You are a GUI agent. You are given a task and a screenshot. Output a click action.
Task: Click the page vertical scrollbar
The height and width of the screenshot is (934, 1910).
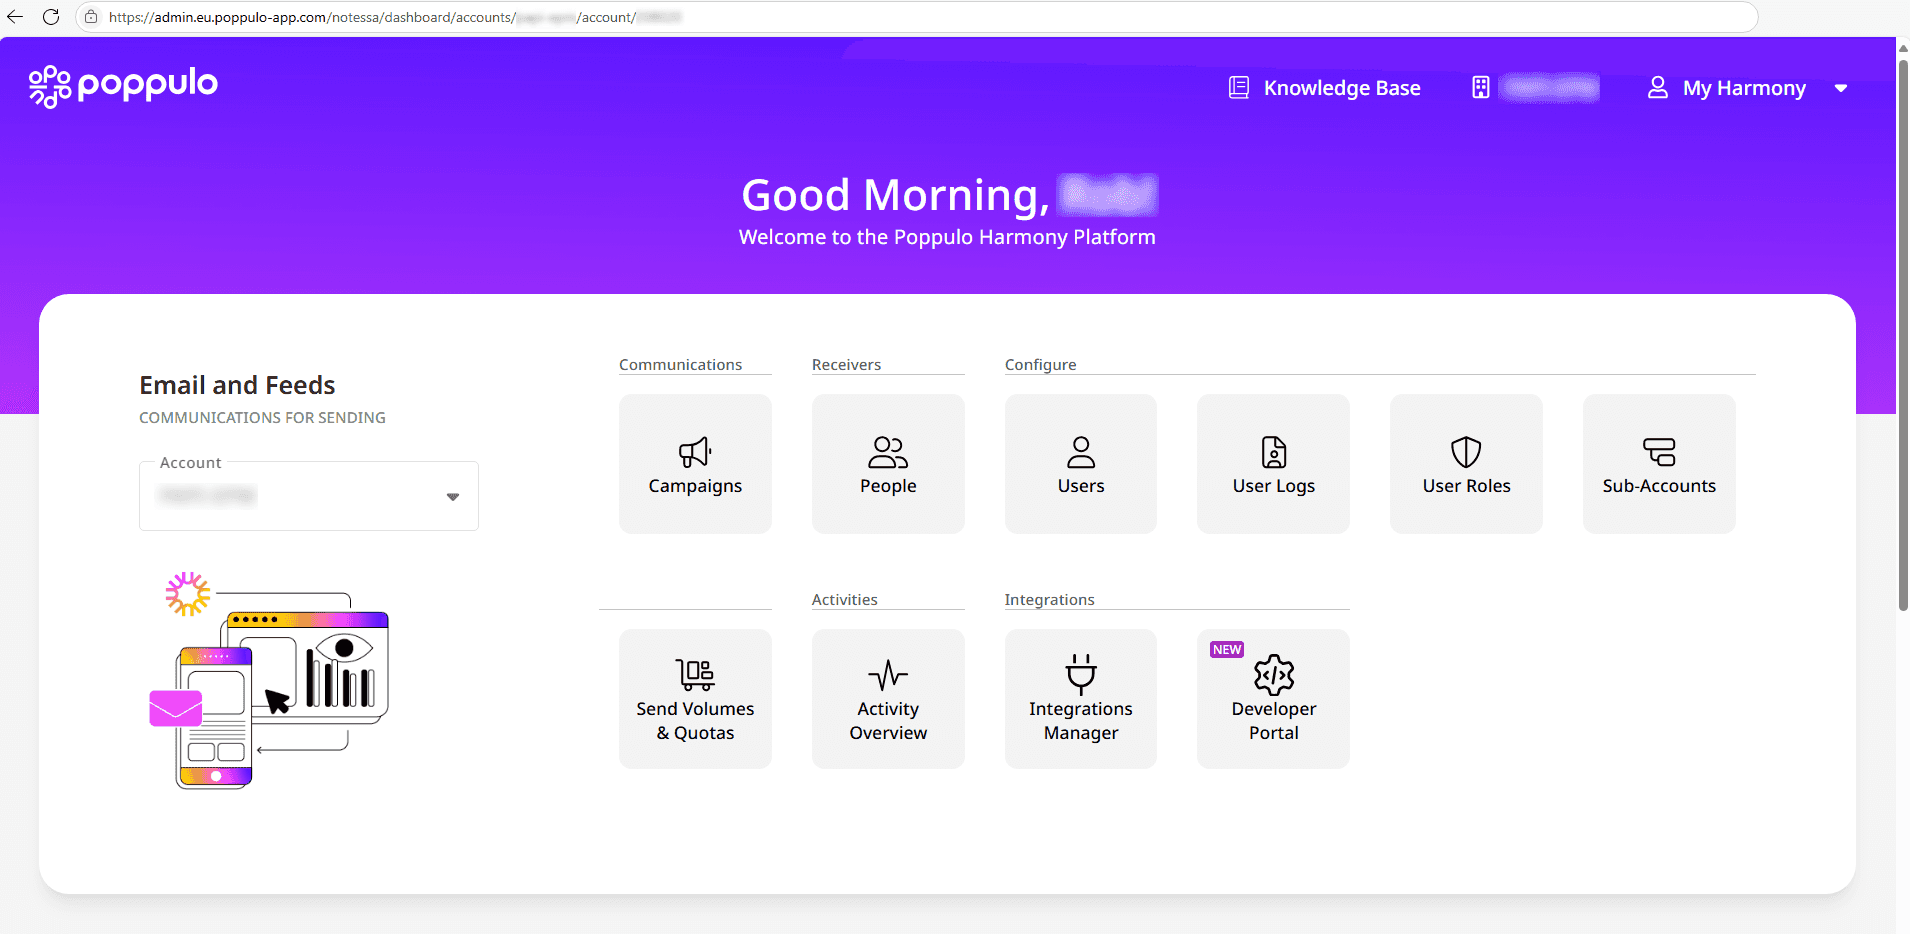click(x=1903, y=335)
